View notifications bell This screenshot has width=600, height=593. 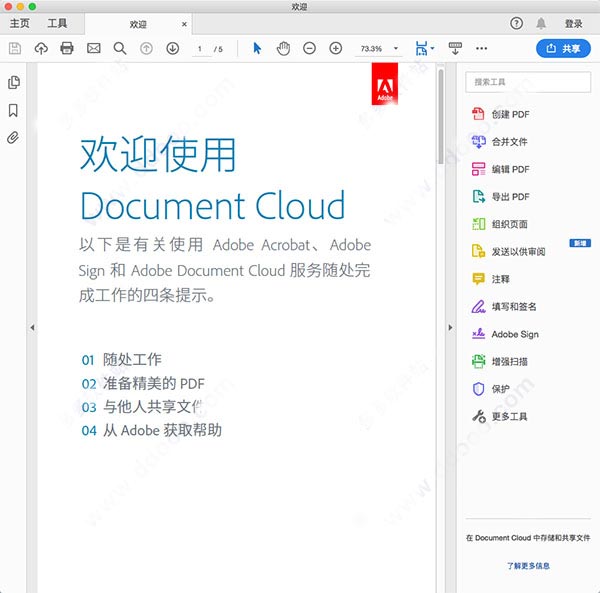tap(541, 24)
